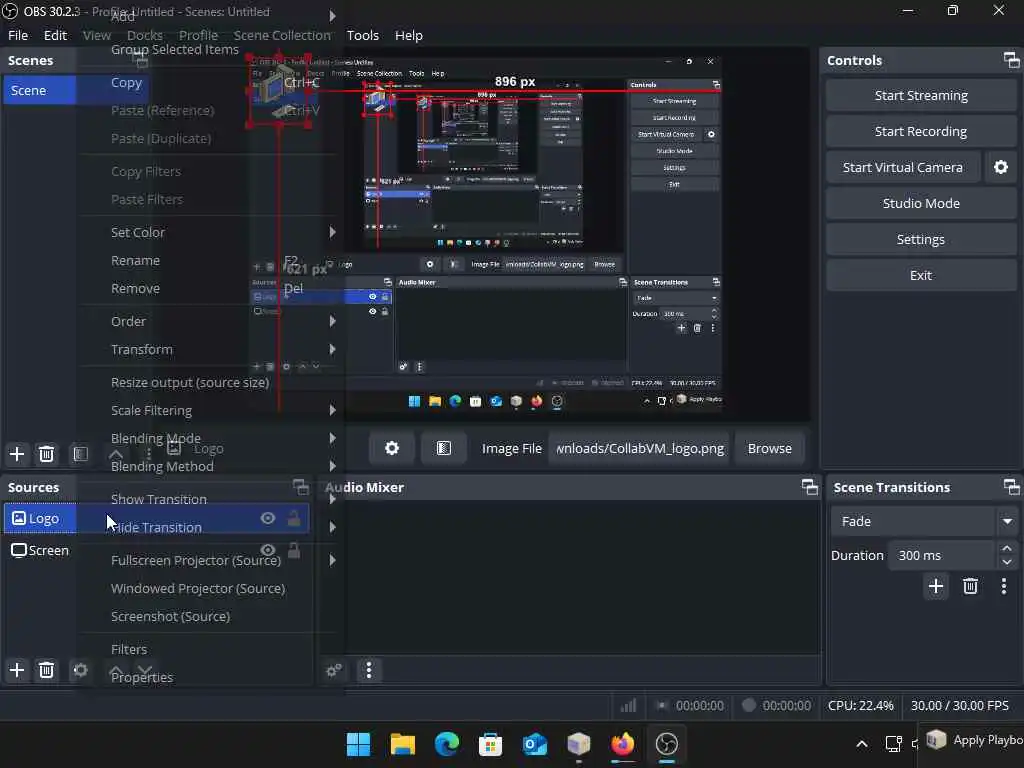Click the stream connection status bars icon

628,705
